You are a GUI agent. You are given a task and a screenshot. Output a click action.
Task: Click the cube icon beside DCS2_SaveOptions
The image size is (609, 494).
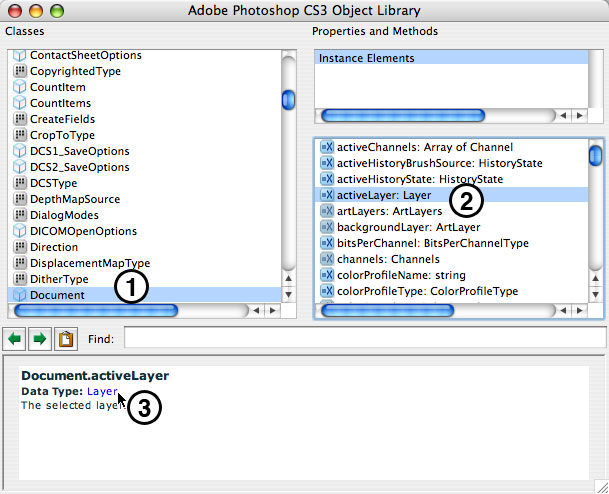pos(19,167)
